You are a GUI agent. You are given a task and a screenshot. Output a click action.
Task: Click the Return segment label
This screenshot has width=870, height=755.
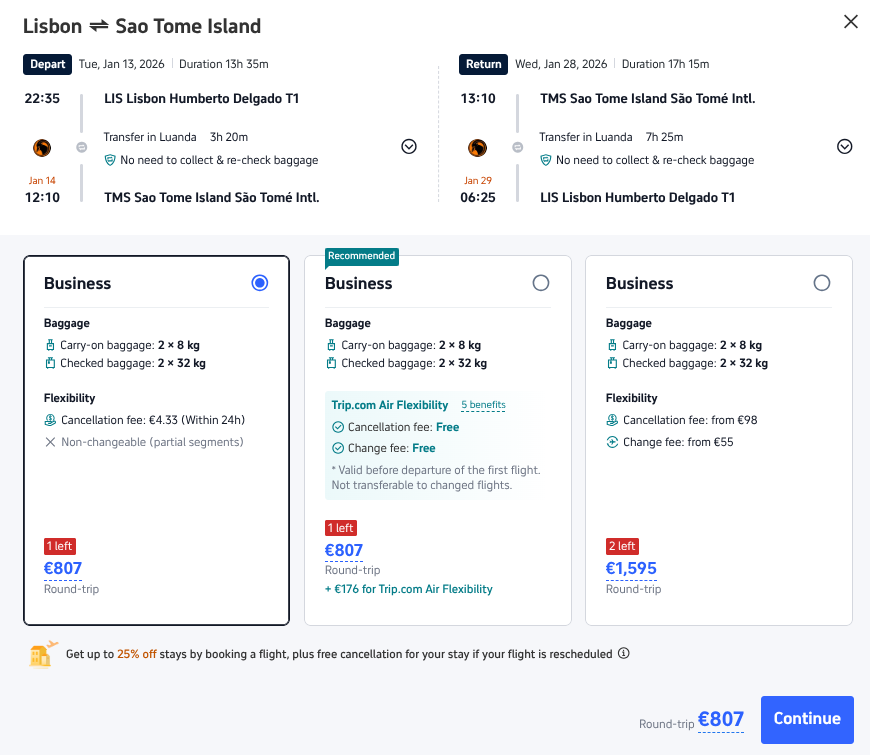tap(483, 64)
